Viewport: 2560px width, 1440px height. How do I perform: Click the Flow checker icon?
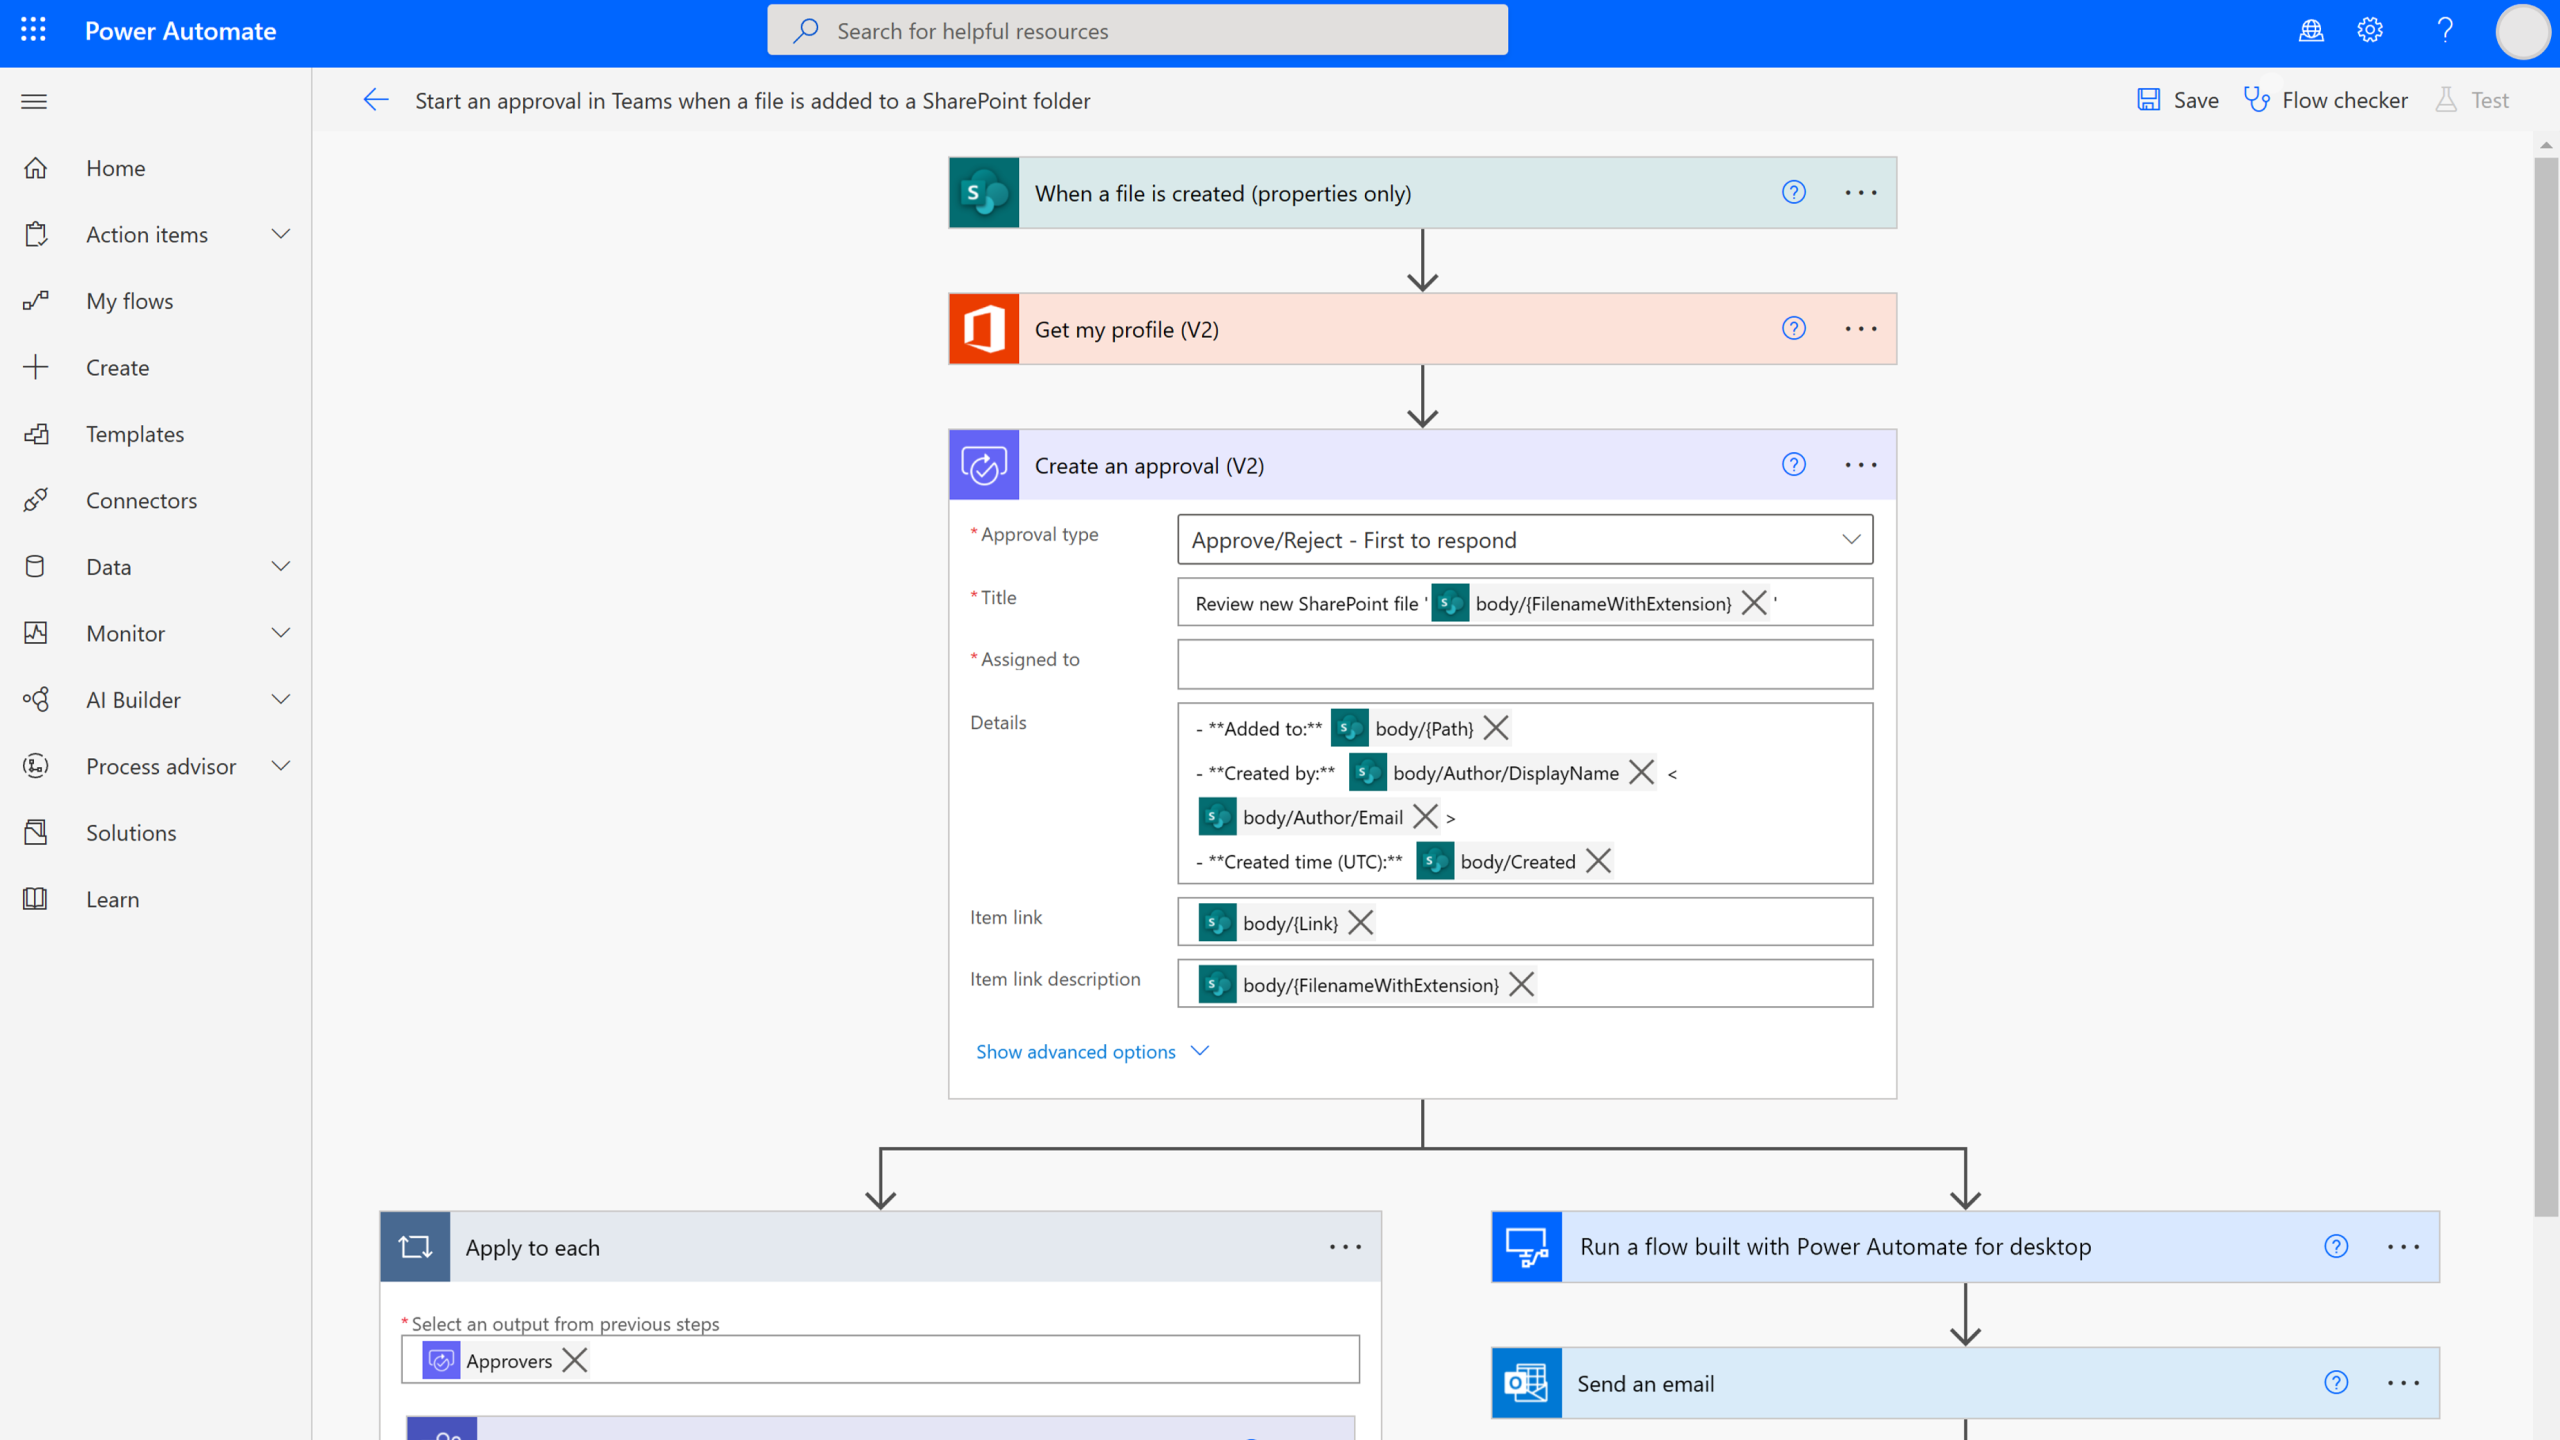point(2256,100)
